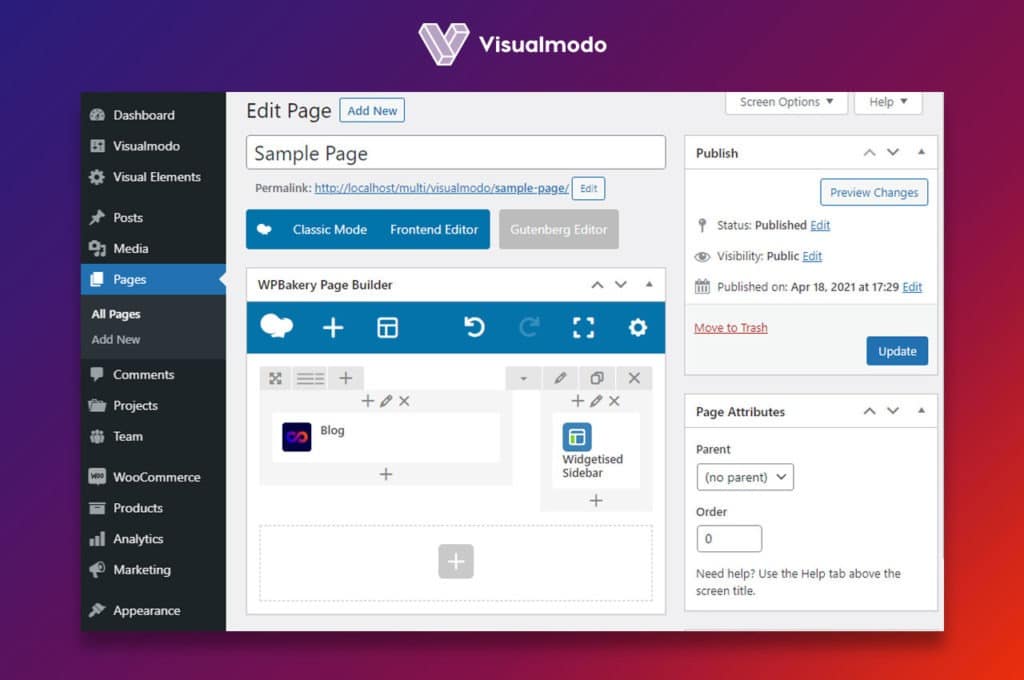Screen dimensions: 1024x680
Task: Click the Undo icon in the page builder
Action: click(473, 327)
